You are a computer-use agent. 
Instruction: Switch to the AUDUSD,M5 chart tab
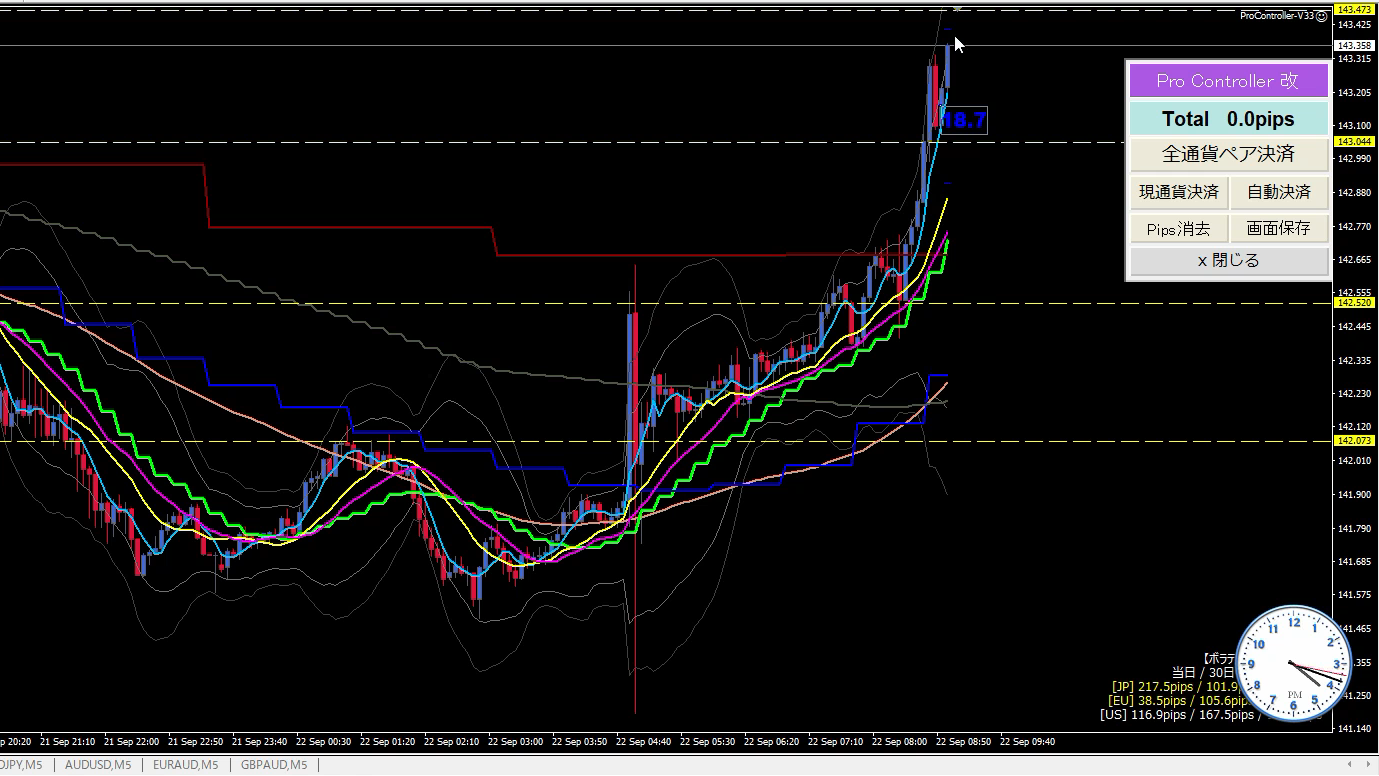coord(97,765)
